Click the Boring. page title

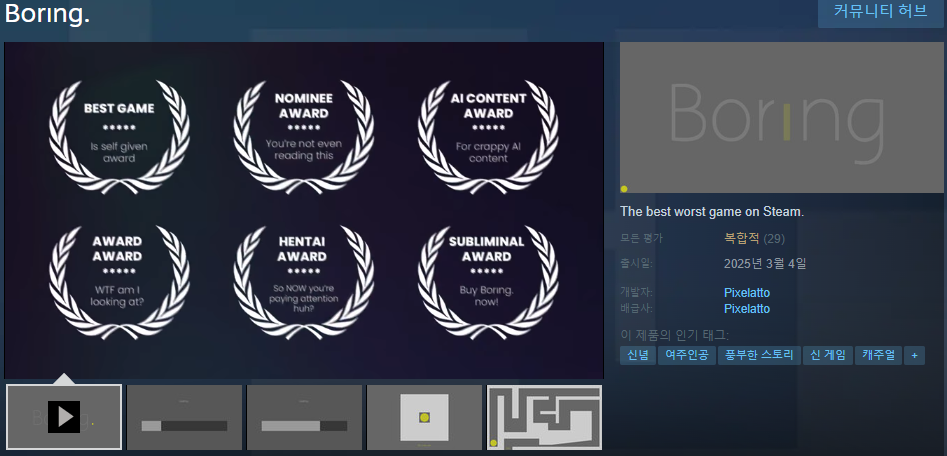(x=47, y=13)
